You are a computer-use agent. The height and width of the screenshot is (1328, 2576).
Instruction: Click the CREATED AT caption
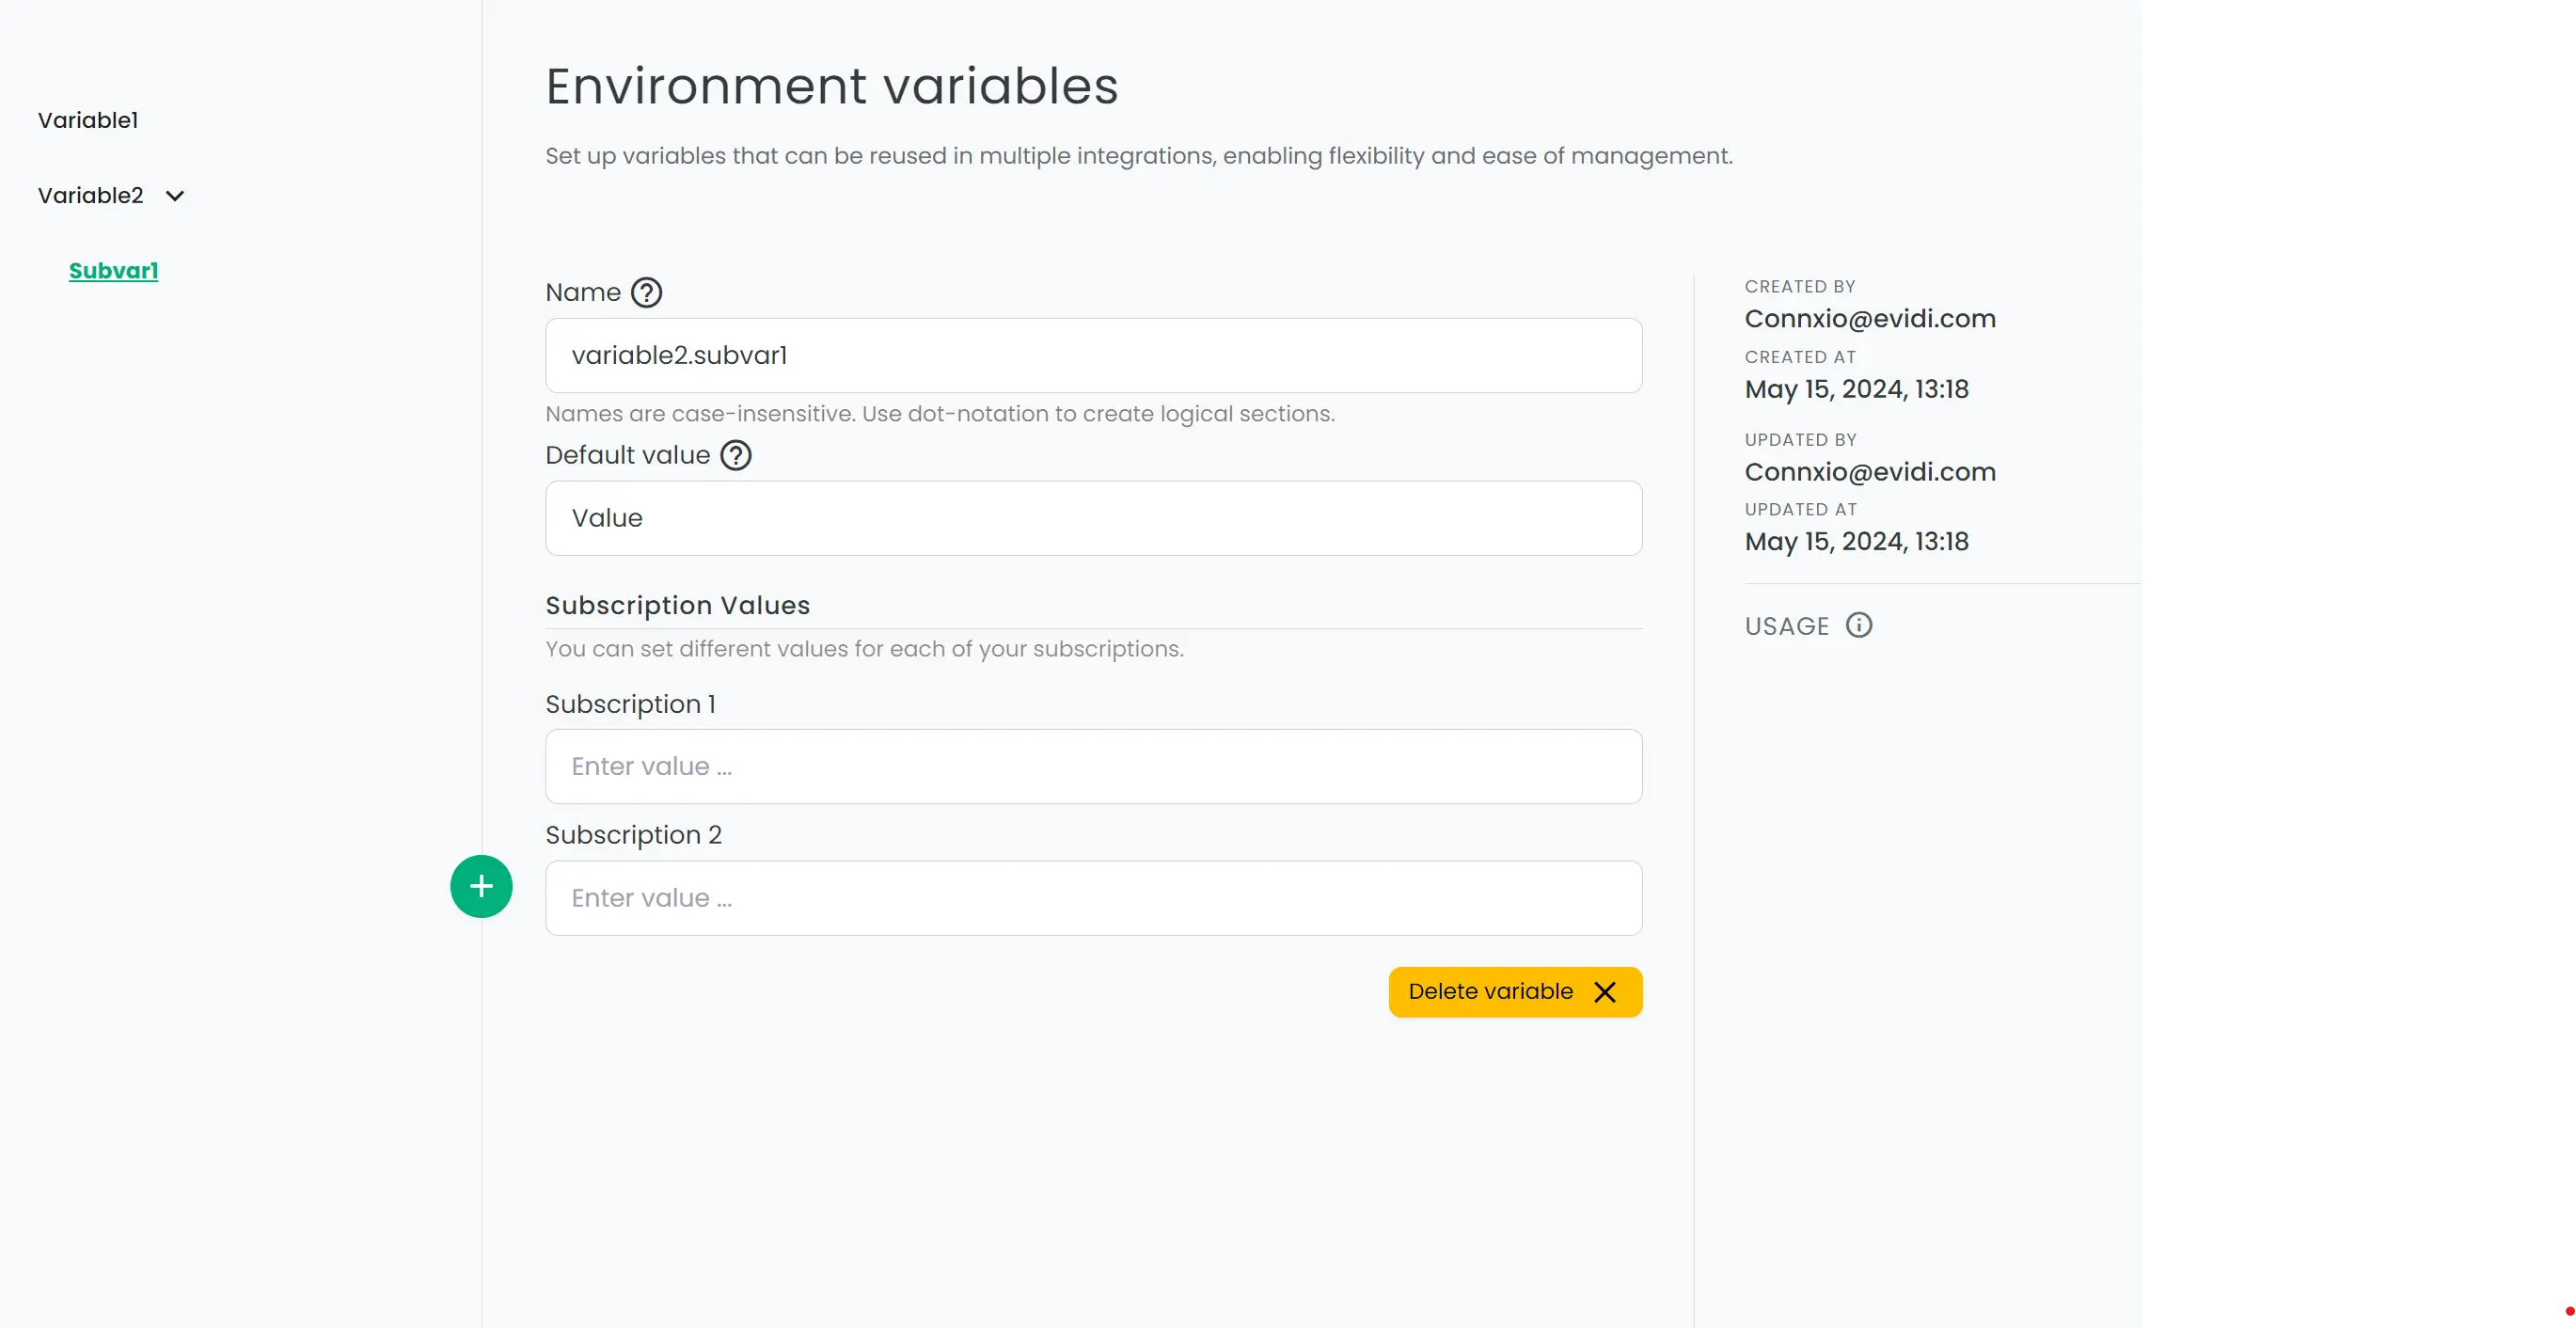[1800, 357]
